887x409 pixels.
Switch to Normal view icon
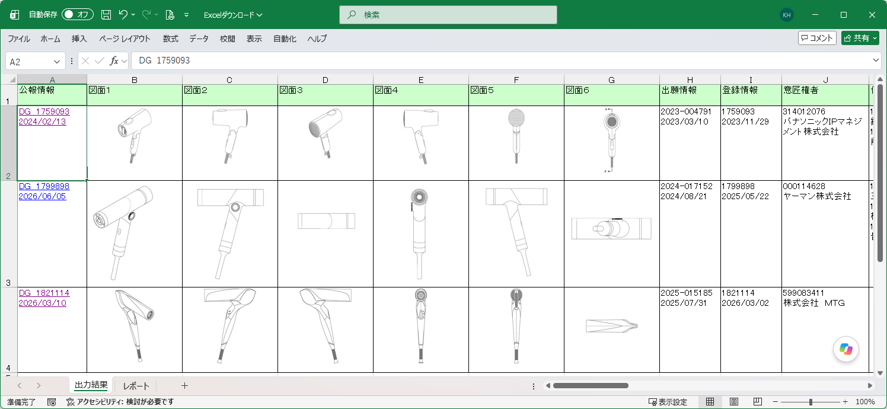tap(709, 402)
